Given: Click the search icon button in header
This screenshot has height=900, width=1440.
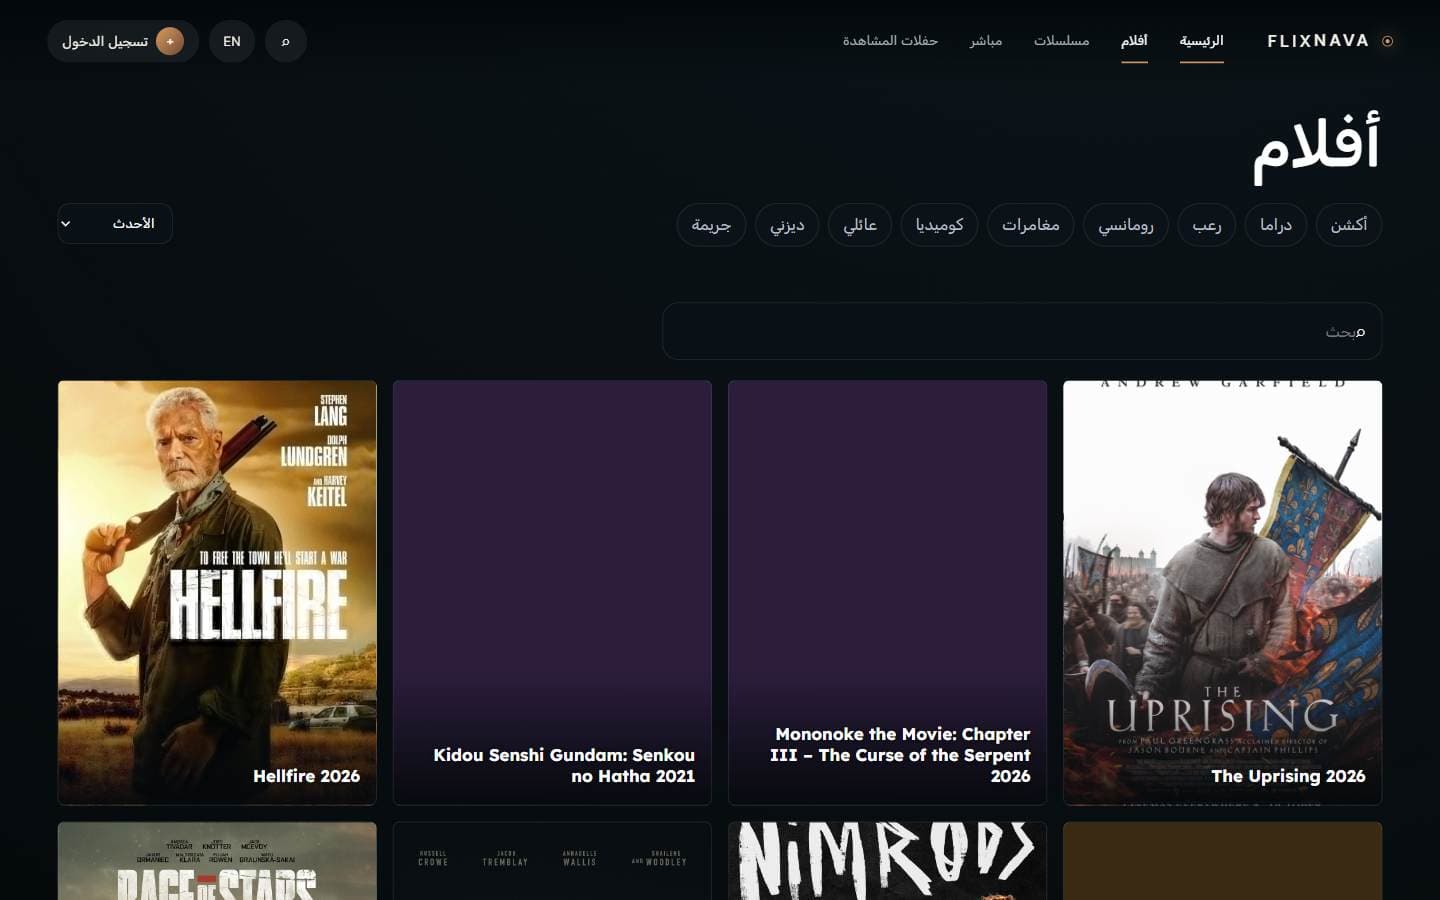Looking at the screenshot, I should (286, 41).
